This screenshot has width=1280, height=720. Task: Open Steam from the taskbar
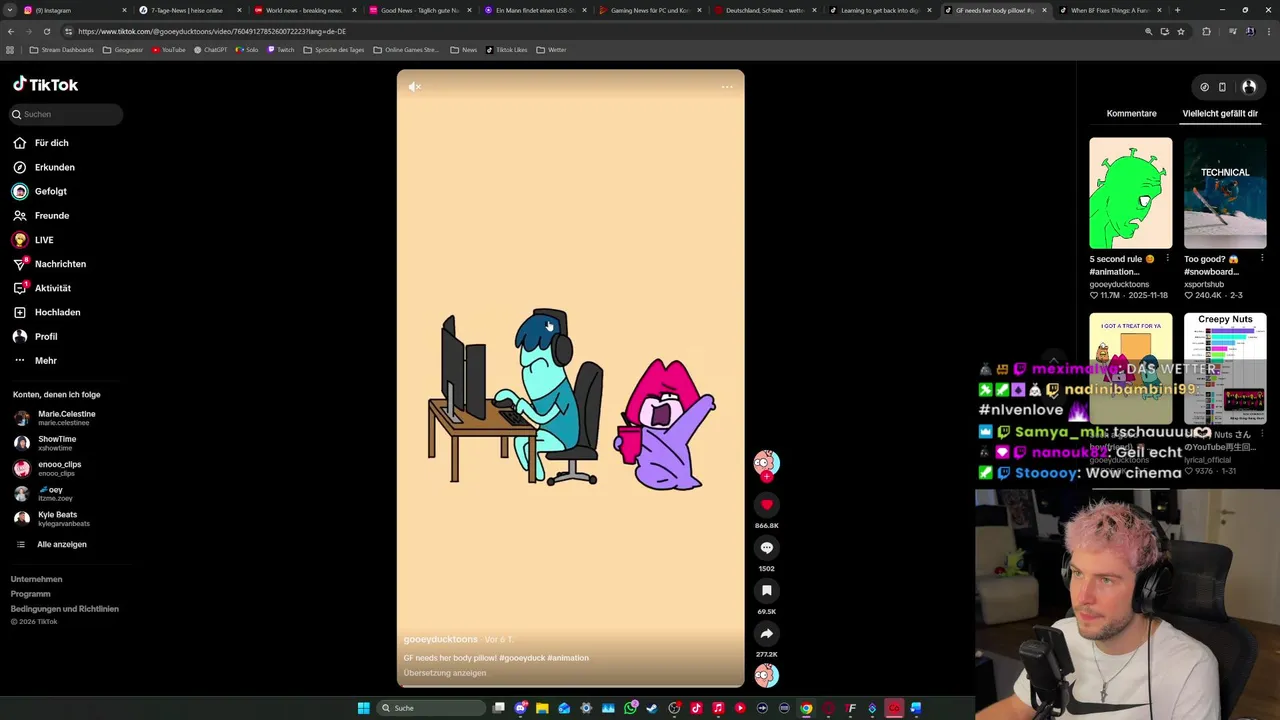coord(652,708)
